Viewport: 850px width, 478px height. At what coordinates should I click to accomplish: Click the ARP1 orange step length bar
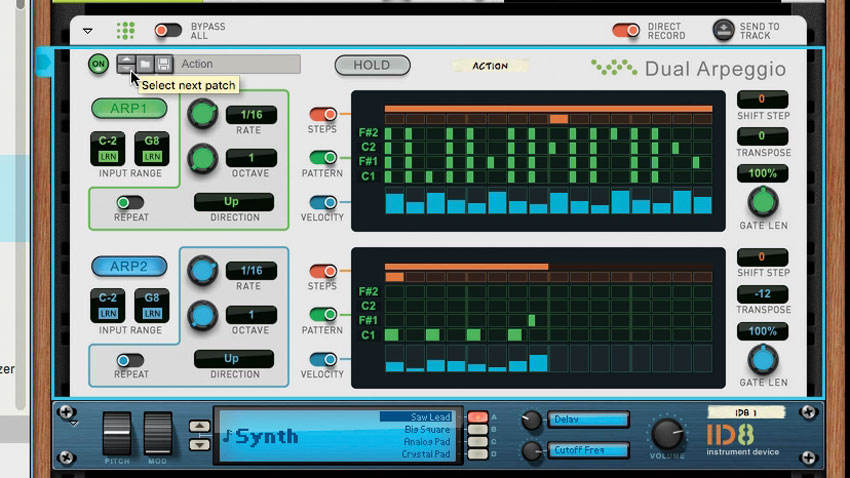pyautogui.click(x=548, y=108)
